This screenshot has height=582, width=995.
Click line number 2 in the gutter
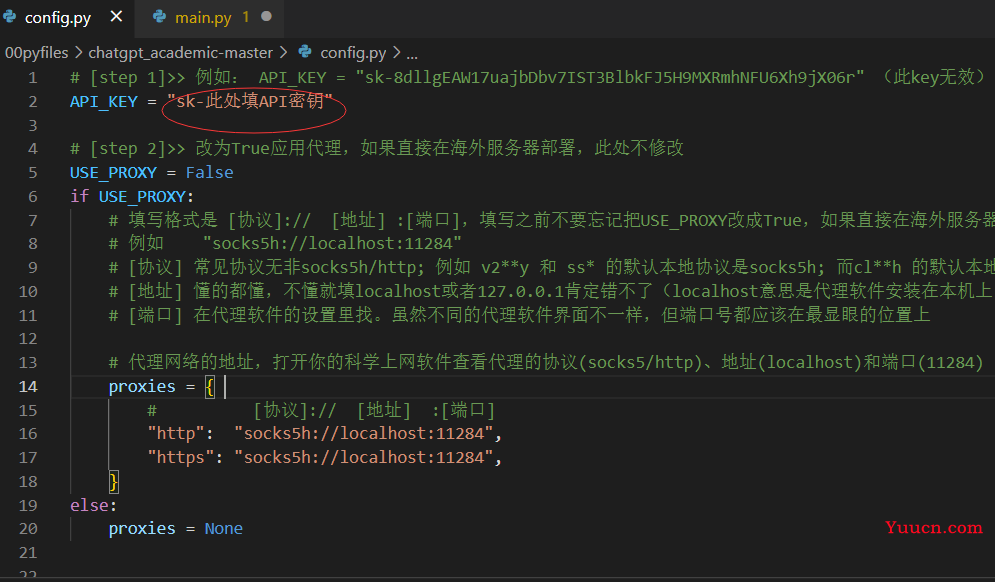pyautogui.click(x=32, y=102)
